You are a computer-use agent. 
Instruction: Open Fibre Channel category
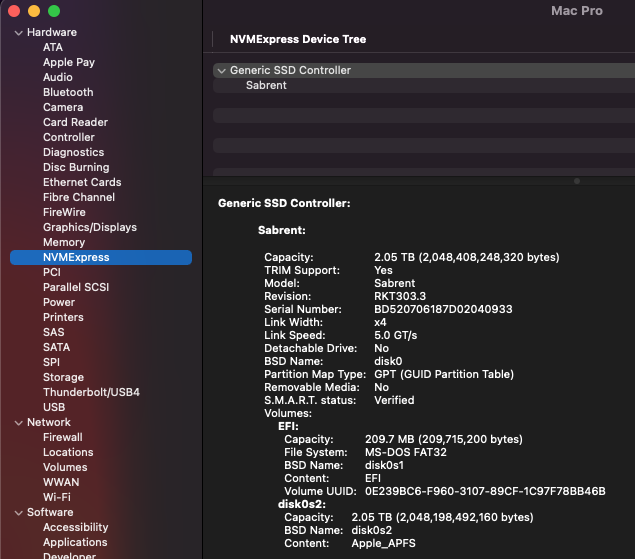[x=79, y=197]
